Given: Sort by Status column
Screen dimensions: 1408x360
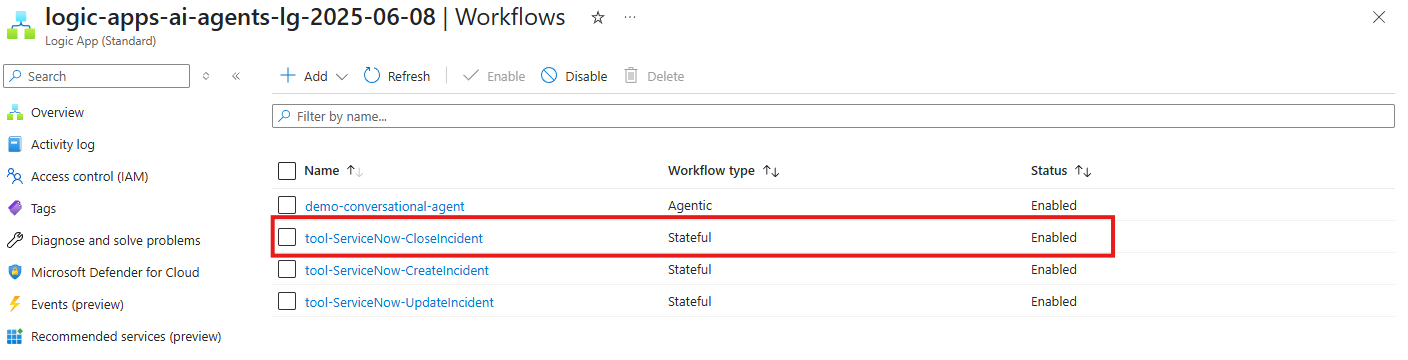Looking at the screenshot, I should coord(1061,171).
